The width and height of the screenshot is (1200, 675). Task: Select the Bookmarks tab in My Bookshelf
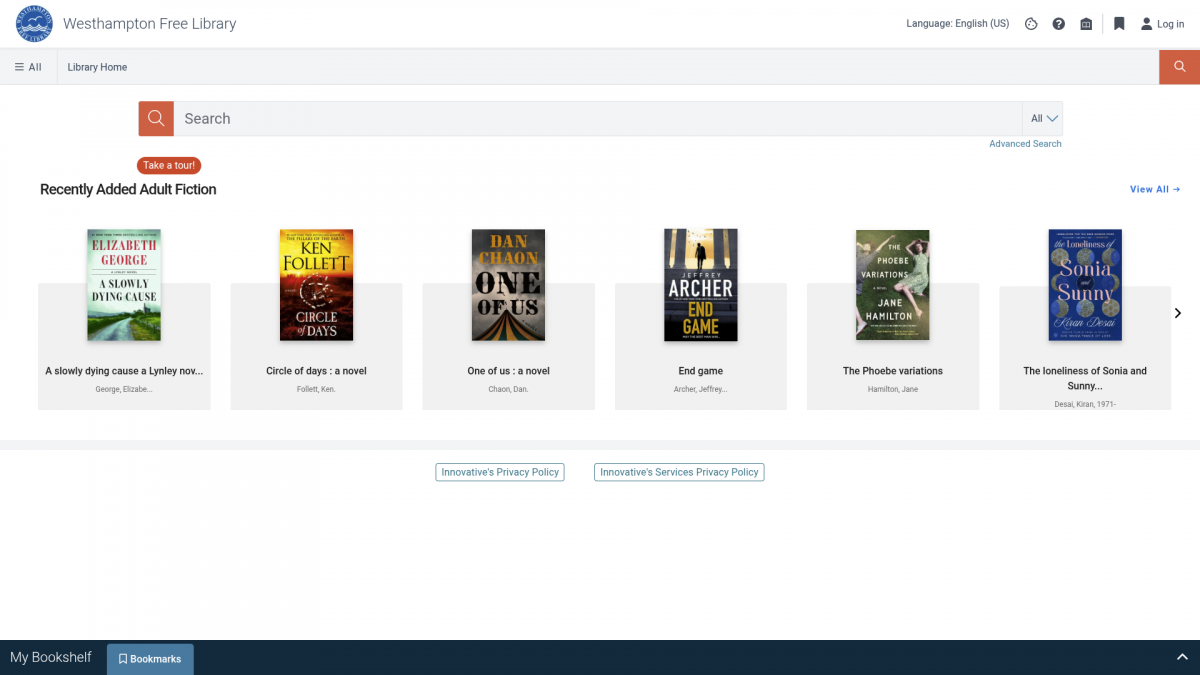coord(150,659)
